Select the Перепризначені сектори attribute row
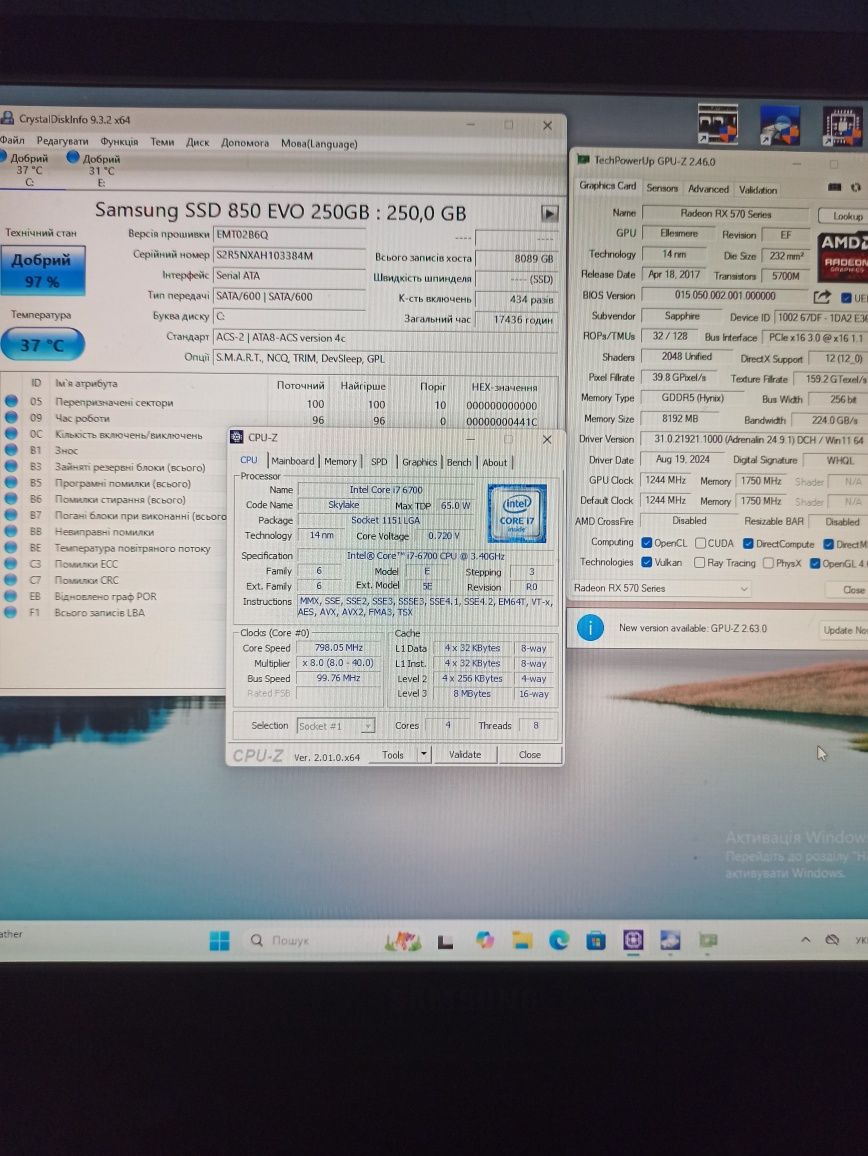The image size is (868, 1156). click(x=279, y=403)
